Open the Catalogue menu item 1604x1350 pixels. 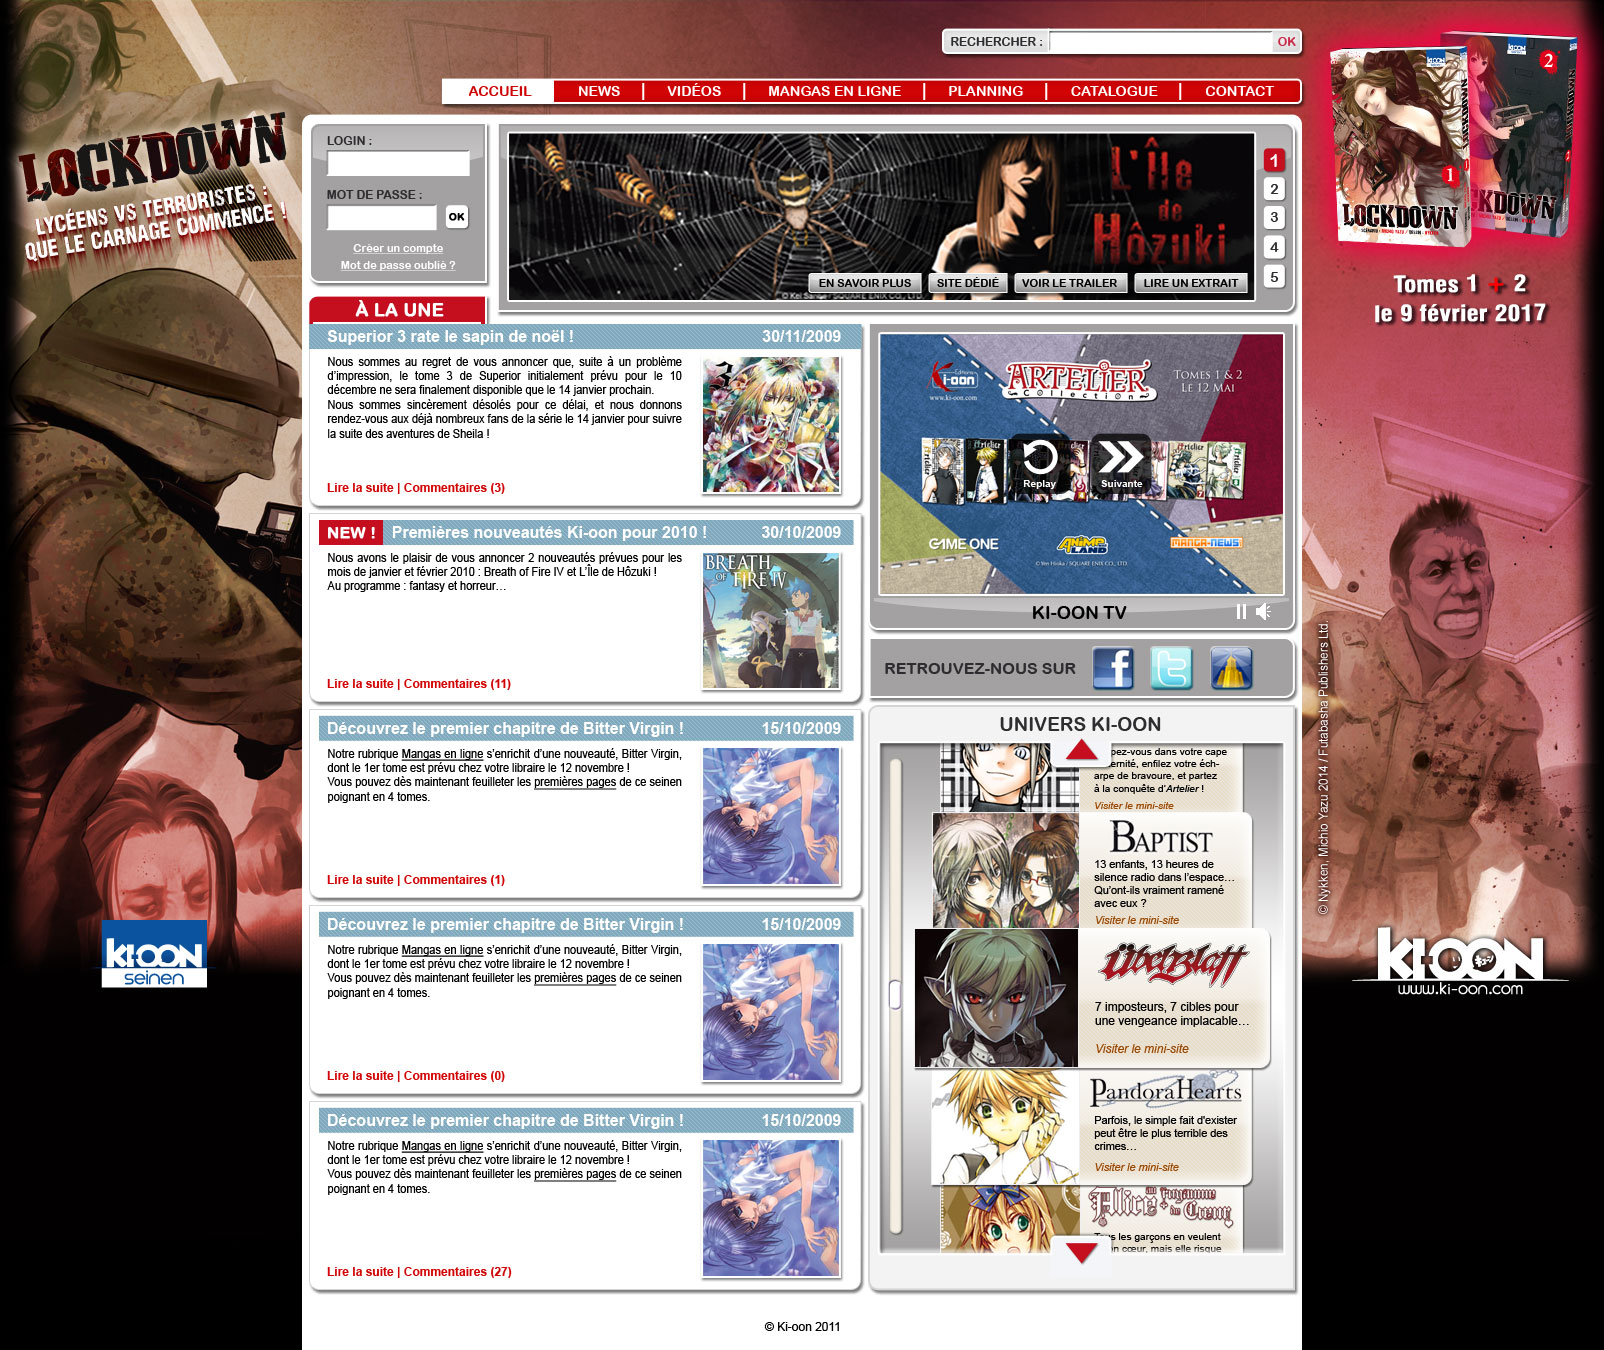(x=1114, y=91)
